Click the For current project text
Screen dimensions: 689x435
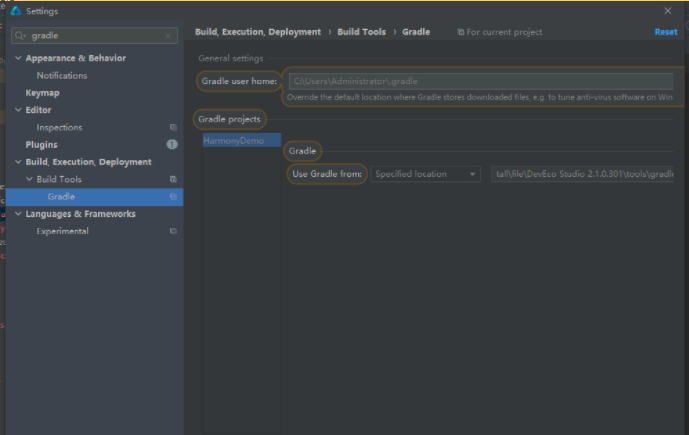tap(504, 32)
